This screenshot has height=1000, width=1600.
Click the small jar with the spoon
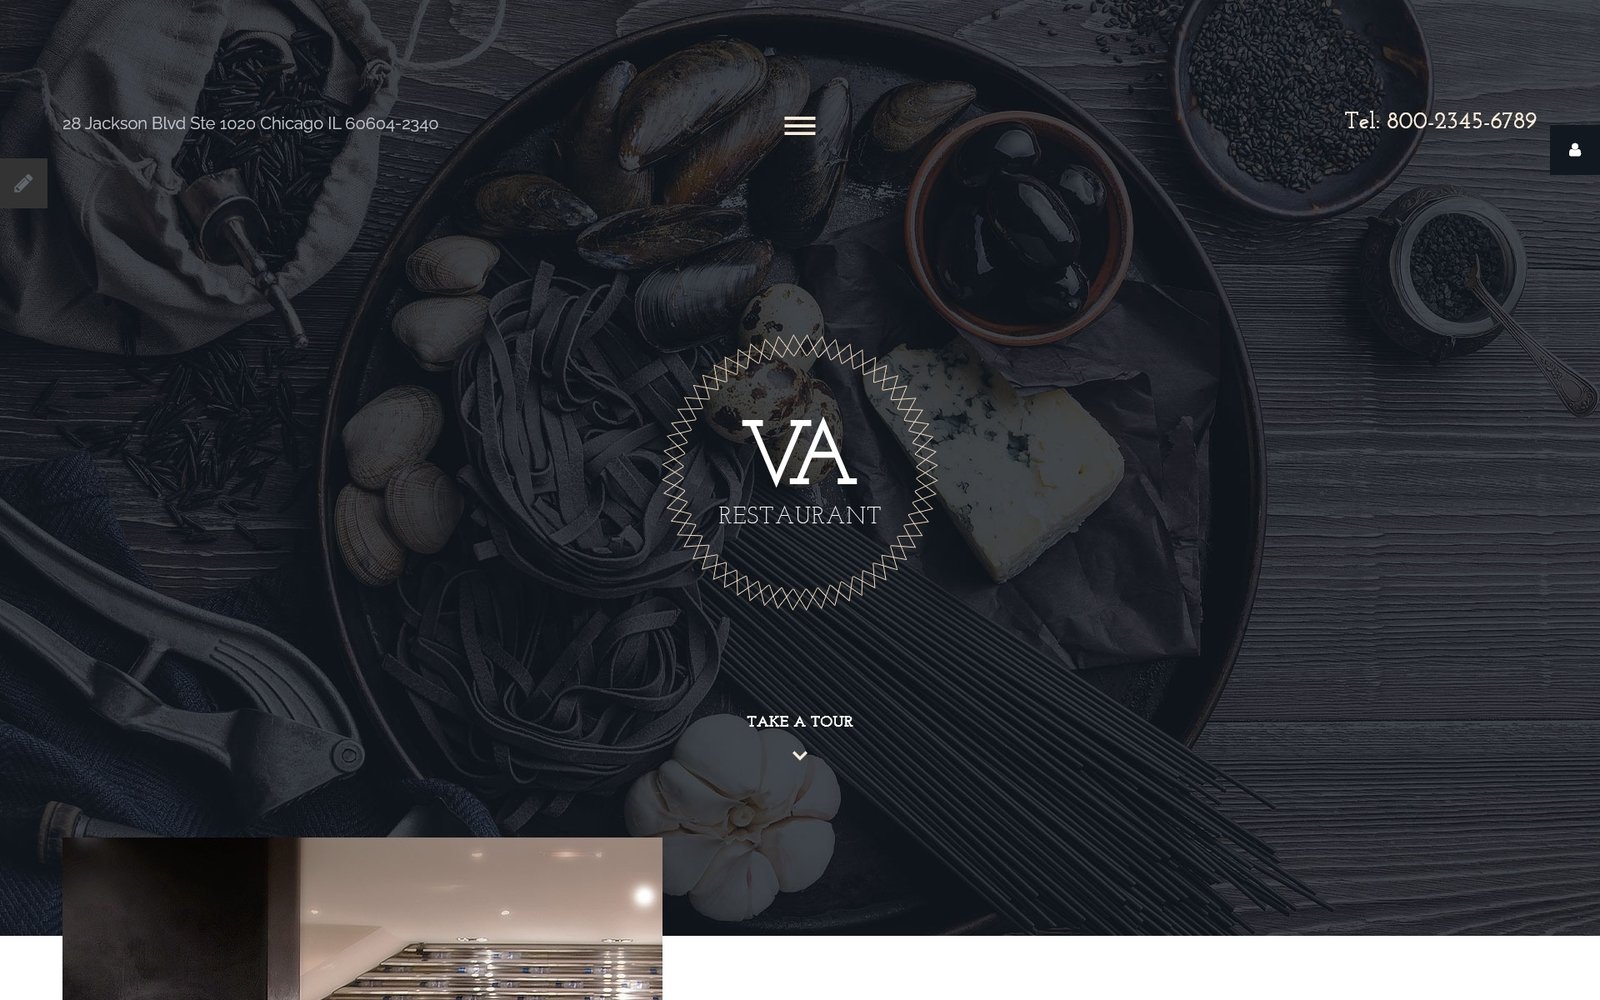click(x=1452, y=268)
